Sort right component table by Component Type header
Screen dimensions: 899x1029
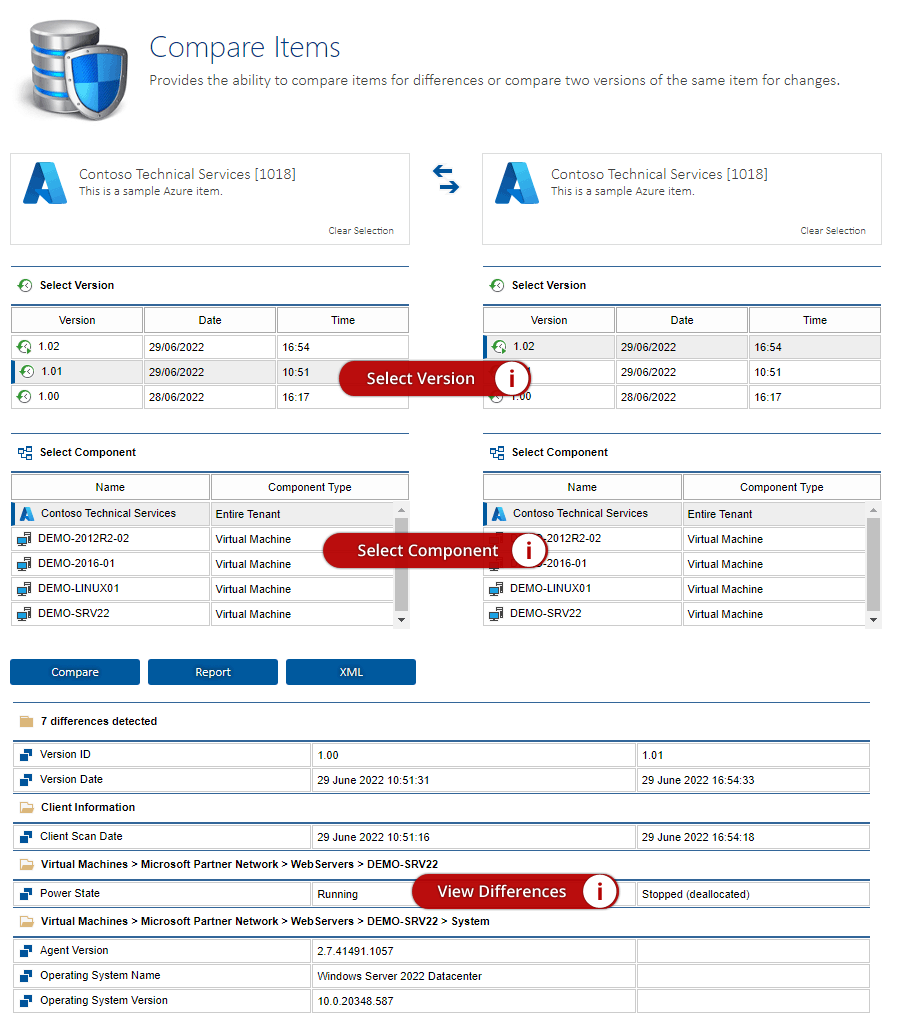[782, 488]
